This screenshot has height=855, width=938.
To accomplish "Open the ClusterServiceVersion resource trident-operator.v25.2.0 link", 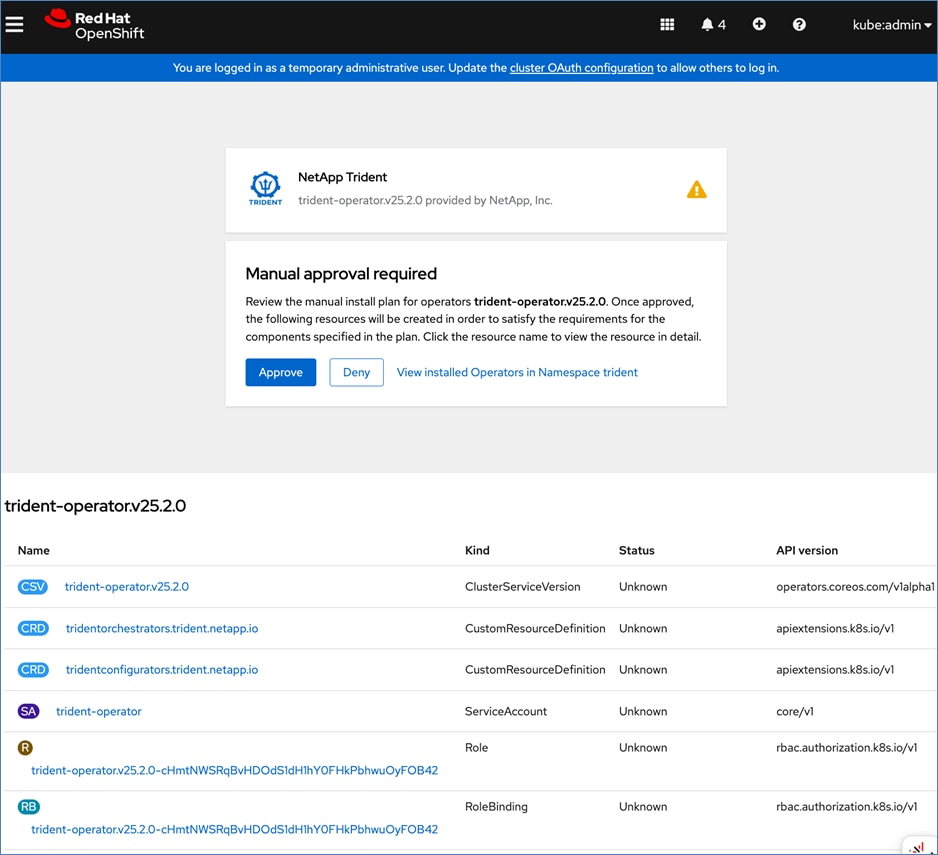I will (127, 586).
